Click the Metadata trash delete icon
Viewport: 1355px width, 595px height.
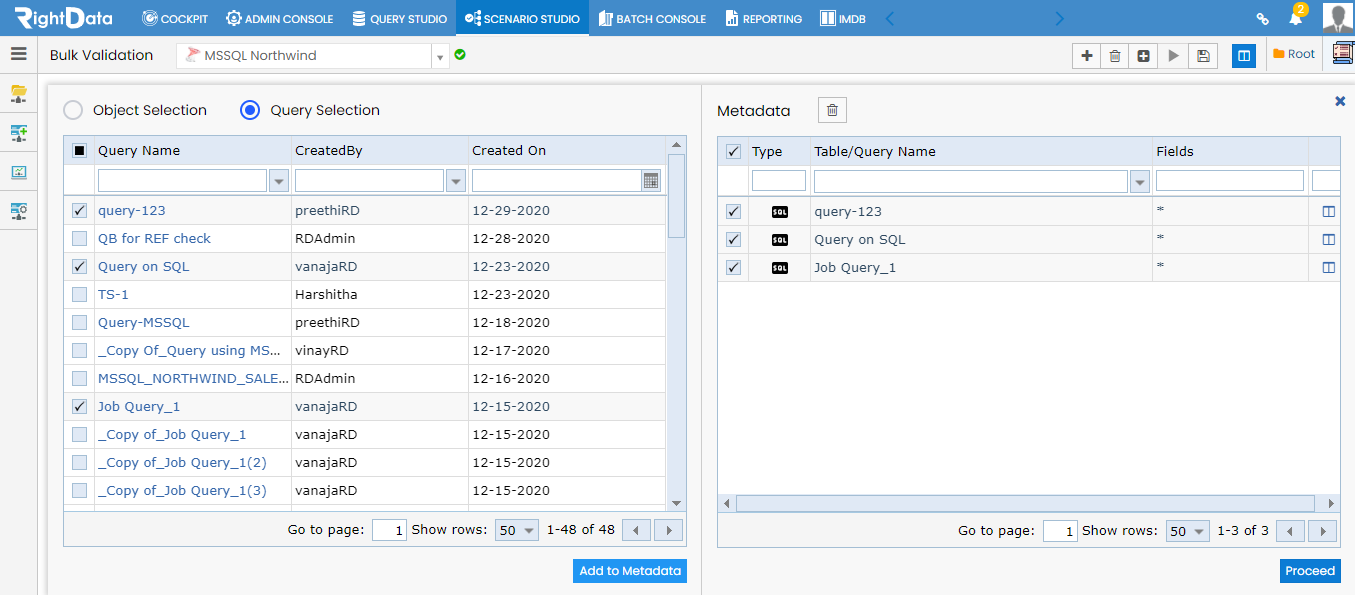pos(832,110)
